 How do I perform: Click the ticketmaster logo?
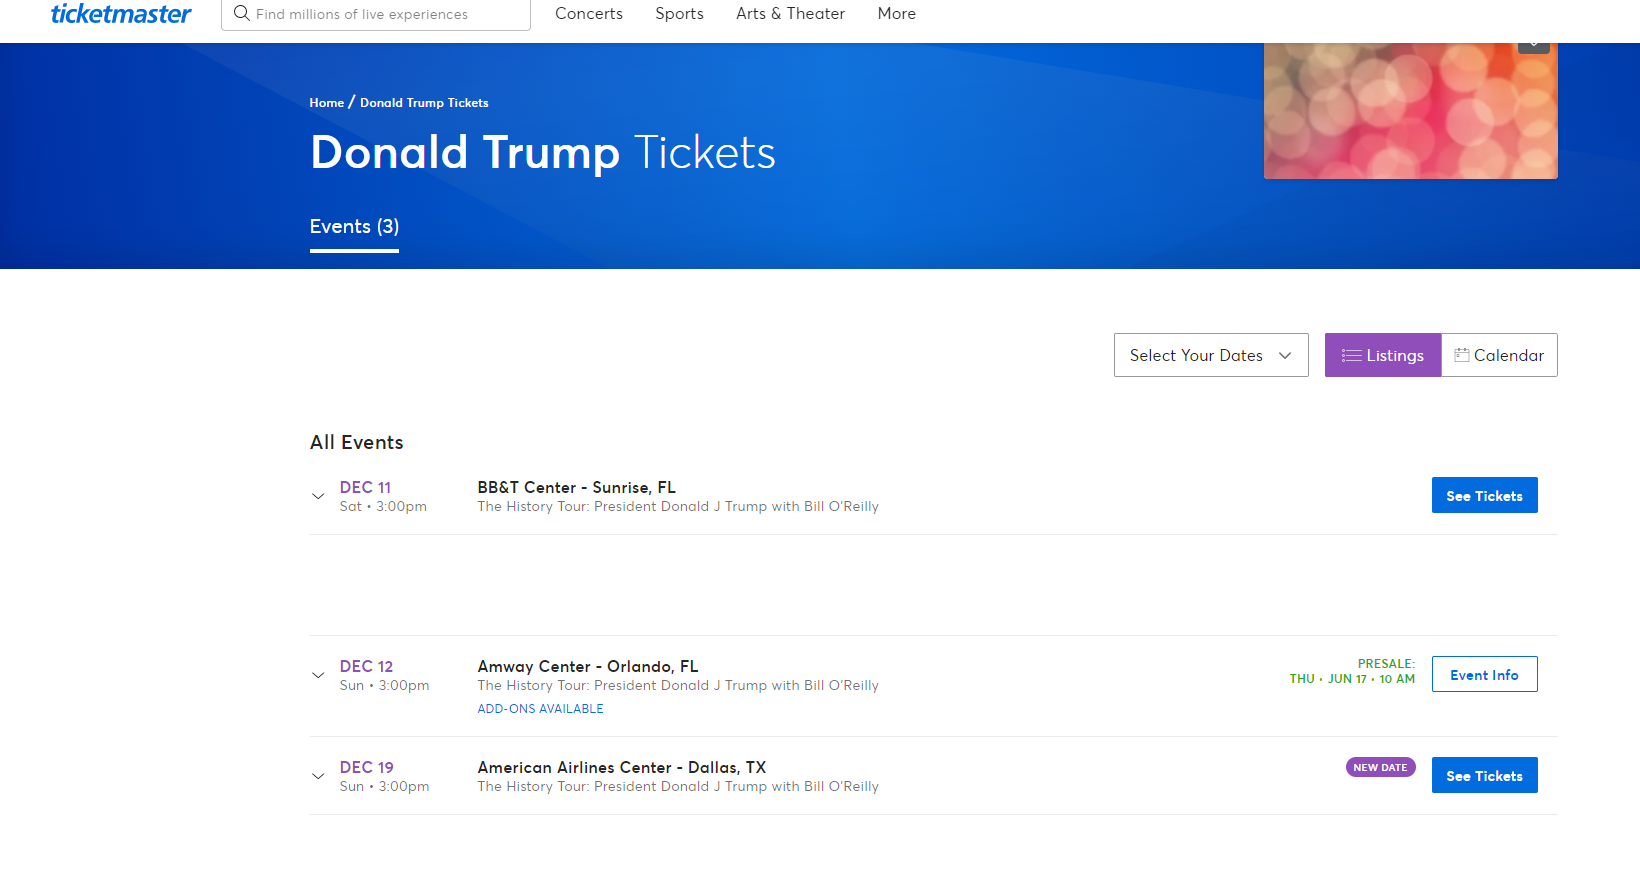click(121, 14)
